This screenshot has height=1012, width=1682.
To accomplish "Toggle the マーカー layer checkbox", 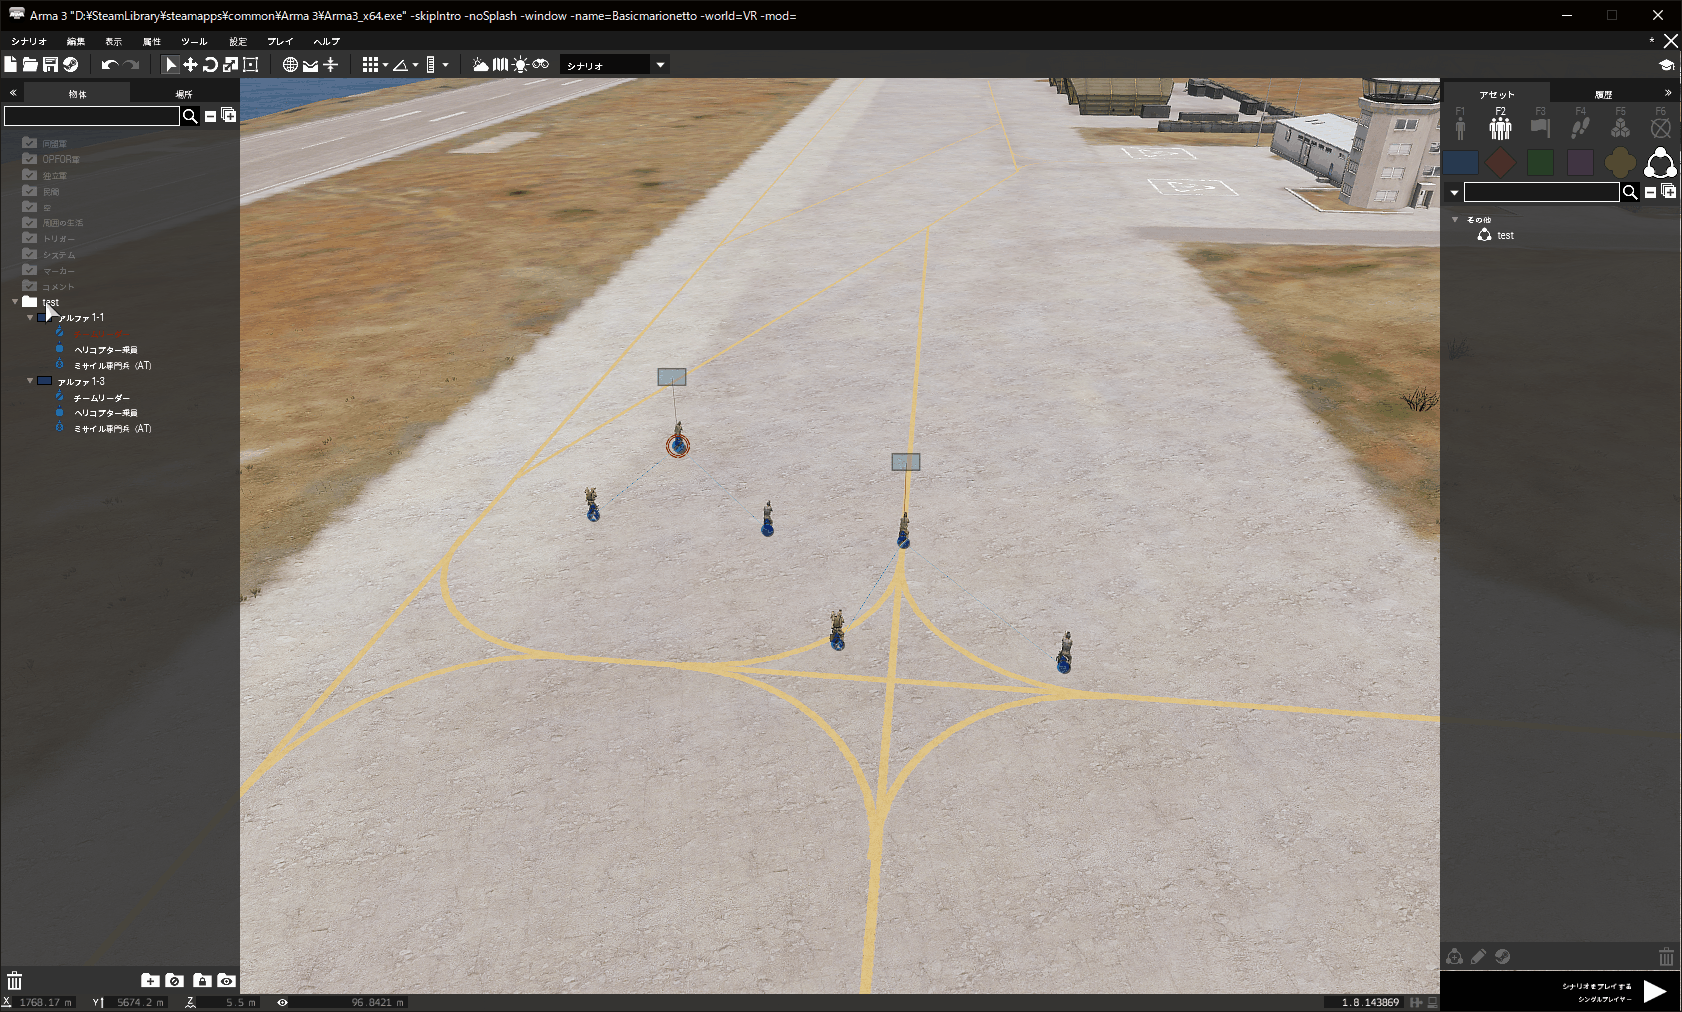I will (x=29, y=271).
